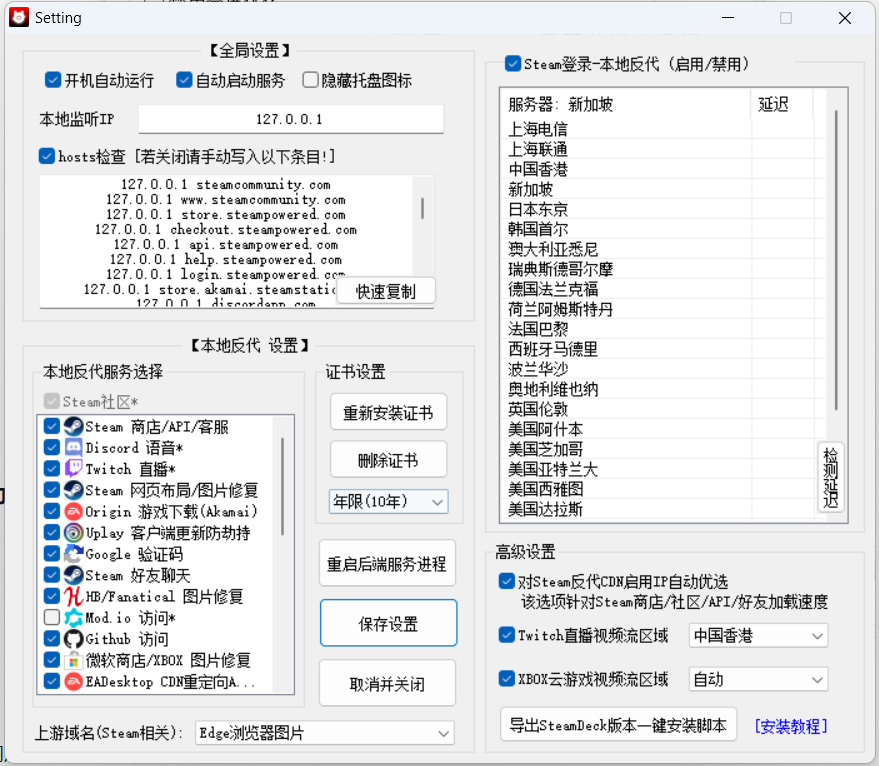Select 法国巴黎 server
Screen dimensions: 879x766
tap(661, 329)
